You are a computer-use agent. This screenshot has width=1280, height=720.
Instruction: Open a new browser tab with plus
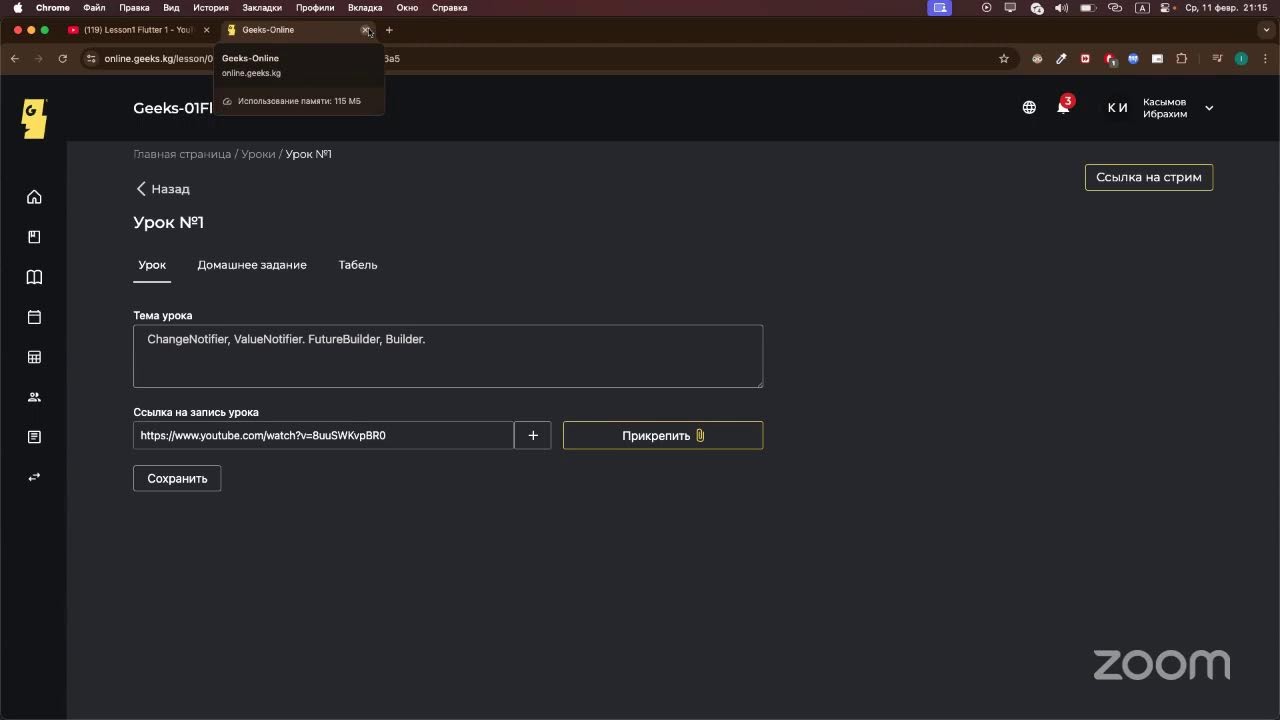click(389, 30)
